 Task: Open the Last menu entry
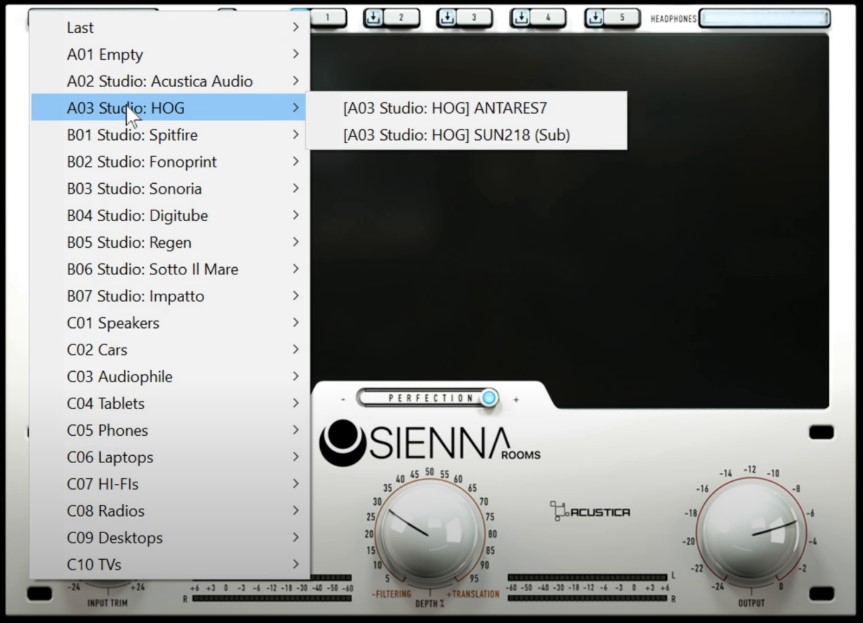pyautogui.click(x=170, y=28)
